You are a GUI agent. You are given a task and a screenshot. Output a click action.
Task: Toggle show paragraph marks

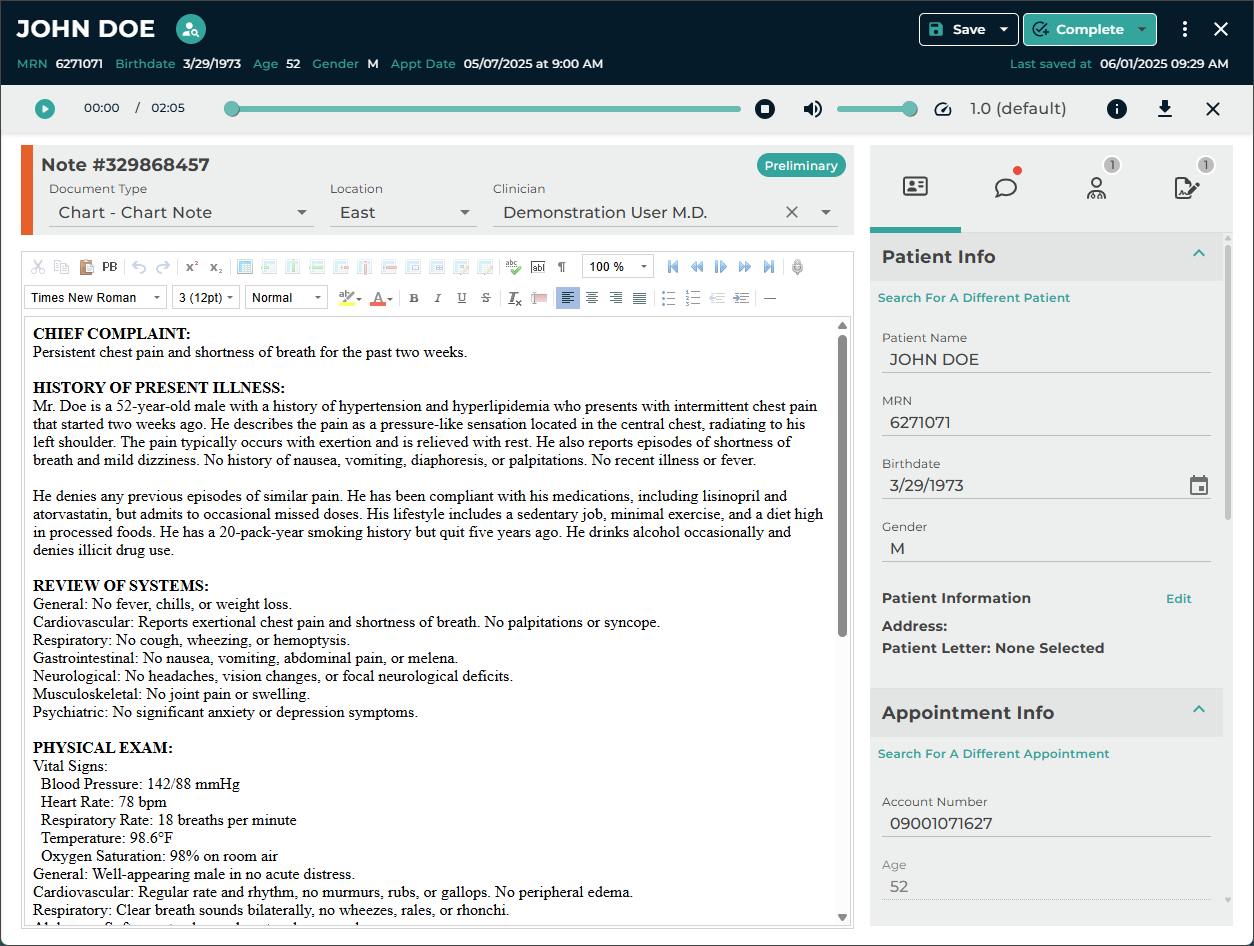[562, 267]
